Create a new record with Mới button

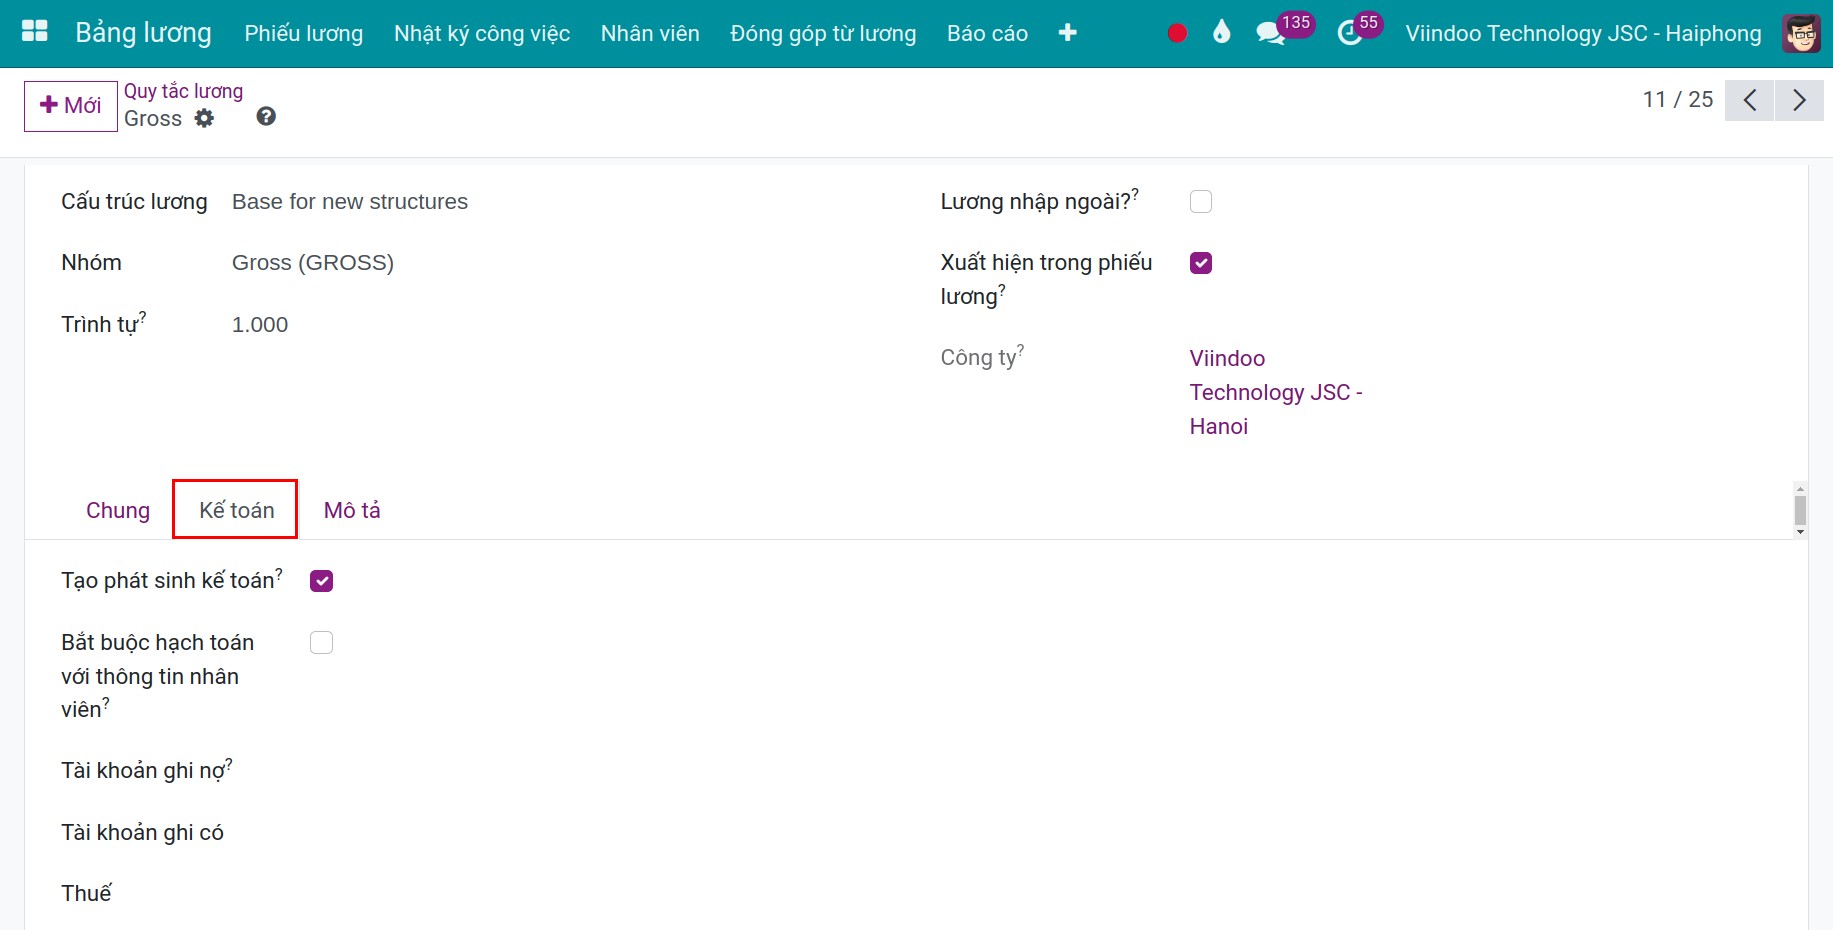tap(71, 106)
